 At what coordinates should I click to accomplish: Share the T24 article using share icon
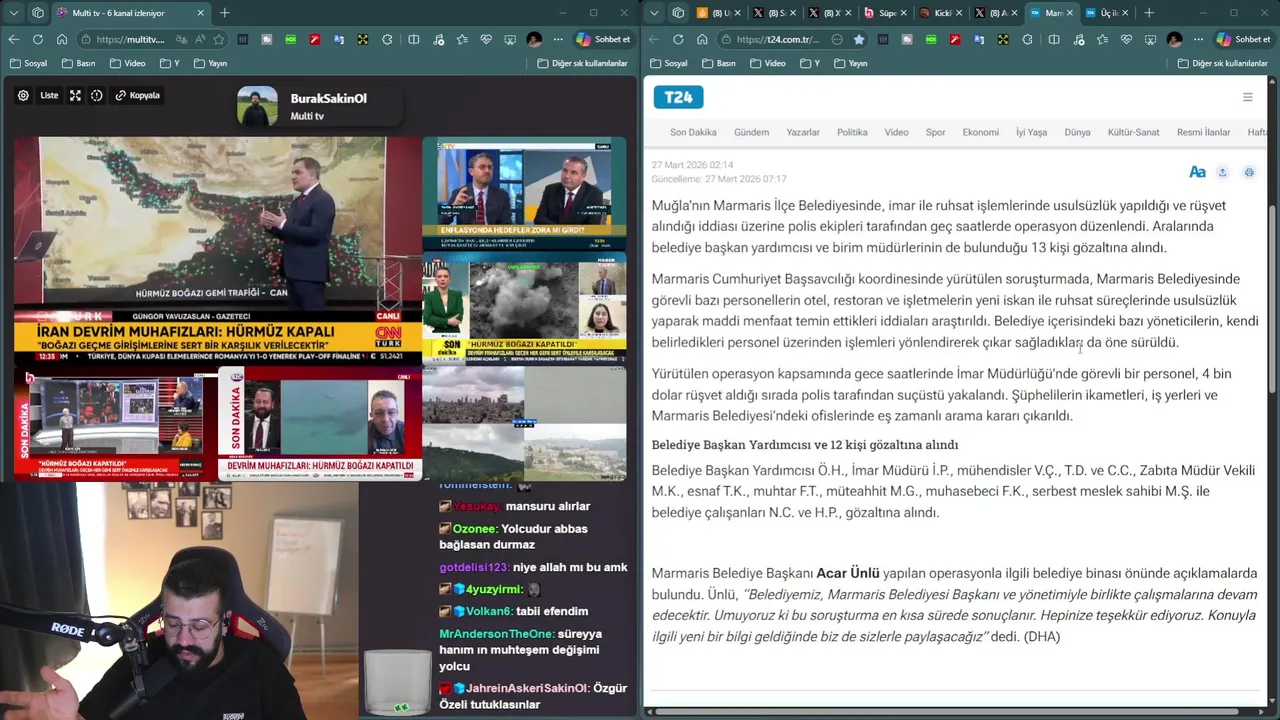coord(1222,172)
